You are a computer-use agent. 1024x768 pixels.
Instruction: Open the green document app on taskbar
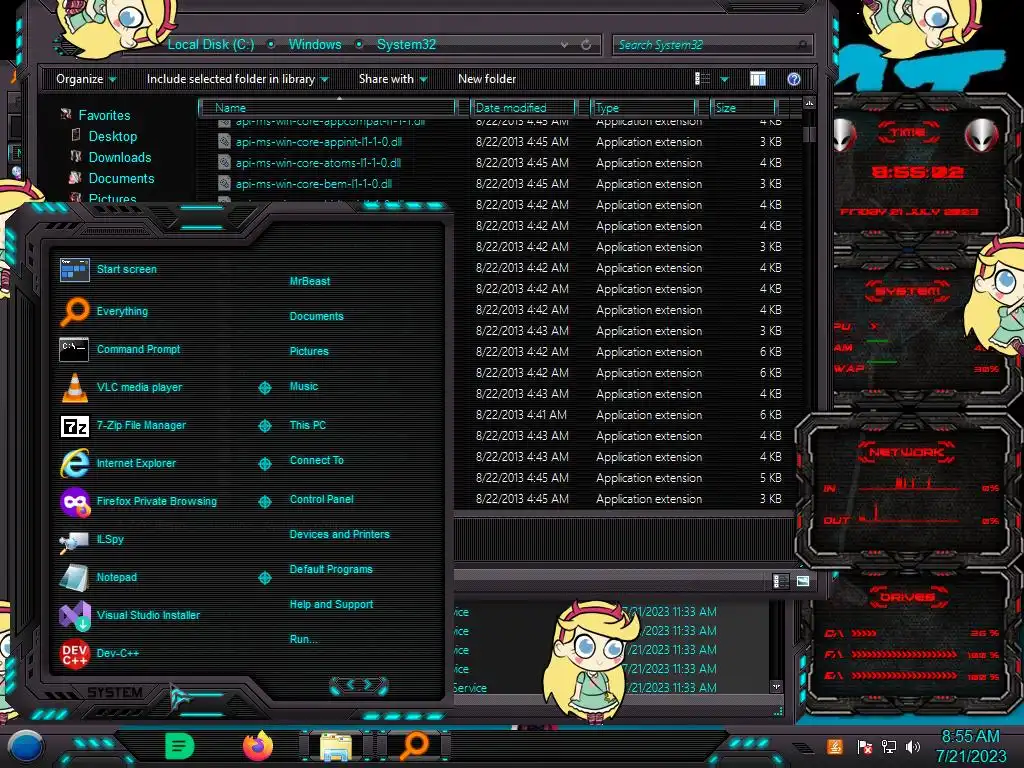[179, 746]
